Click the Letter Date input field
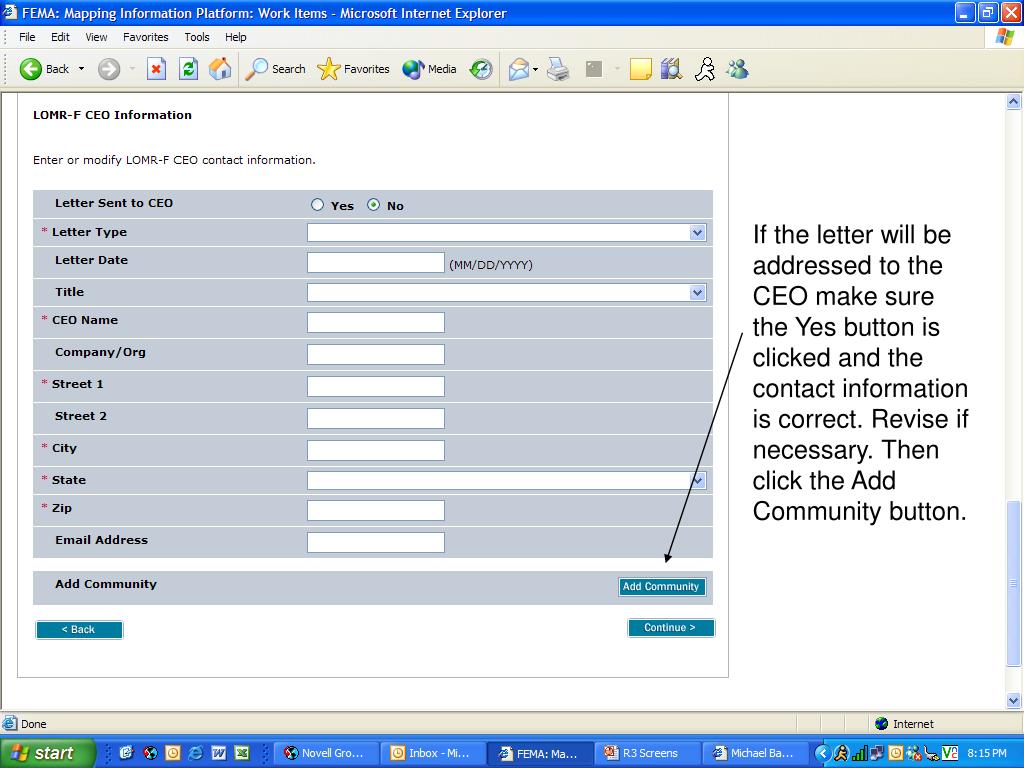Image resolution: width=1024 pixels, height=768 pixels. tap(376, 263)
